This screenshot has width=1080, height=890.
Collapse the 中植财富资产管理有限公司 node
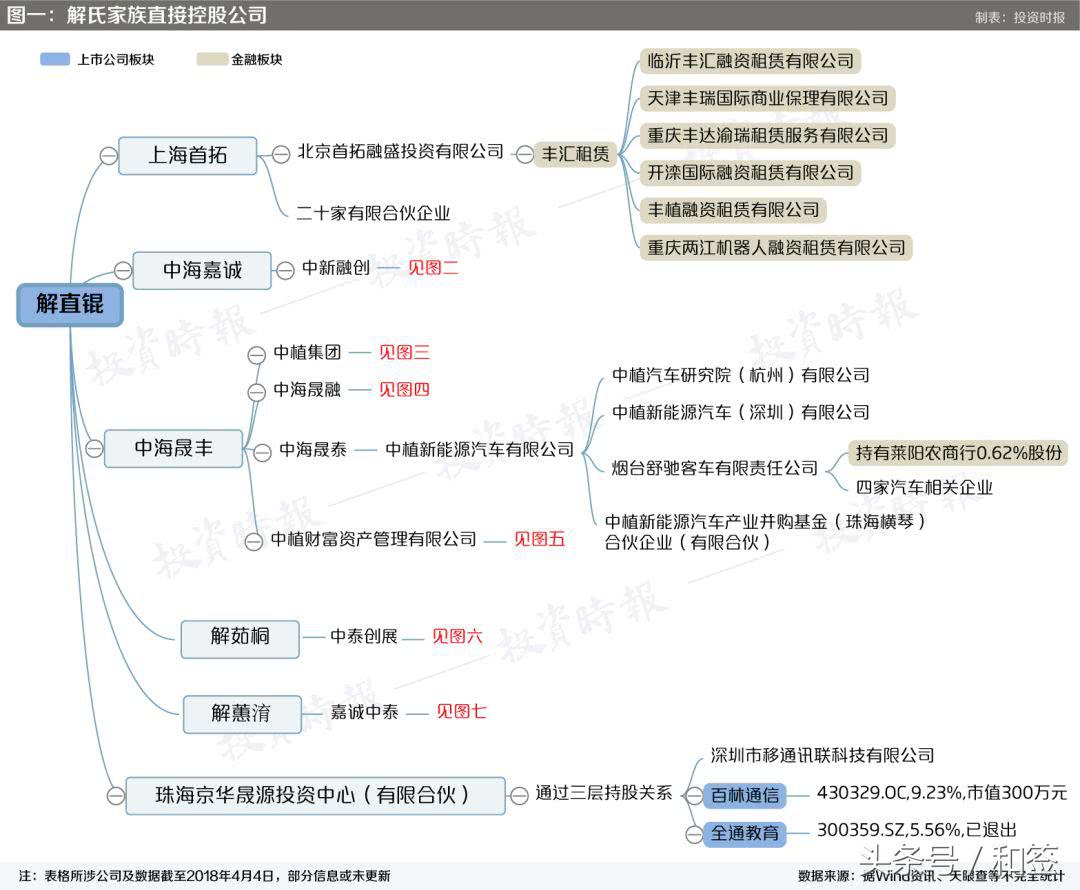[253, 539]
